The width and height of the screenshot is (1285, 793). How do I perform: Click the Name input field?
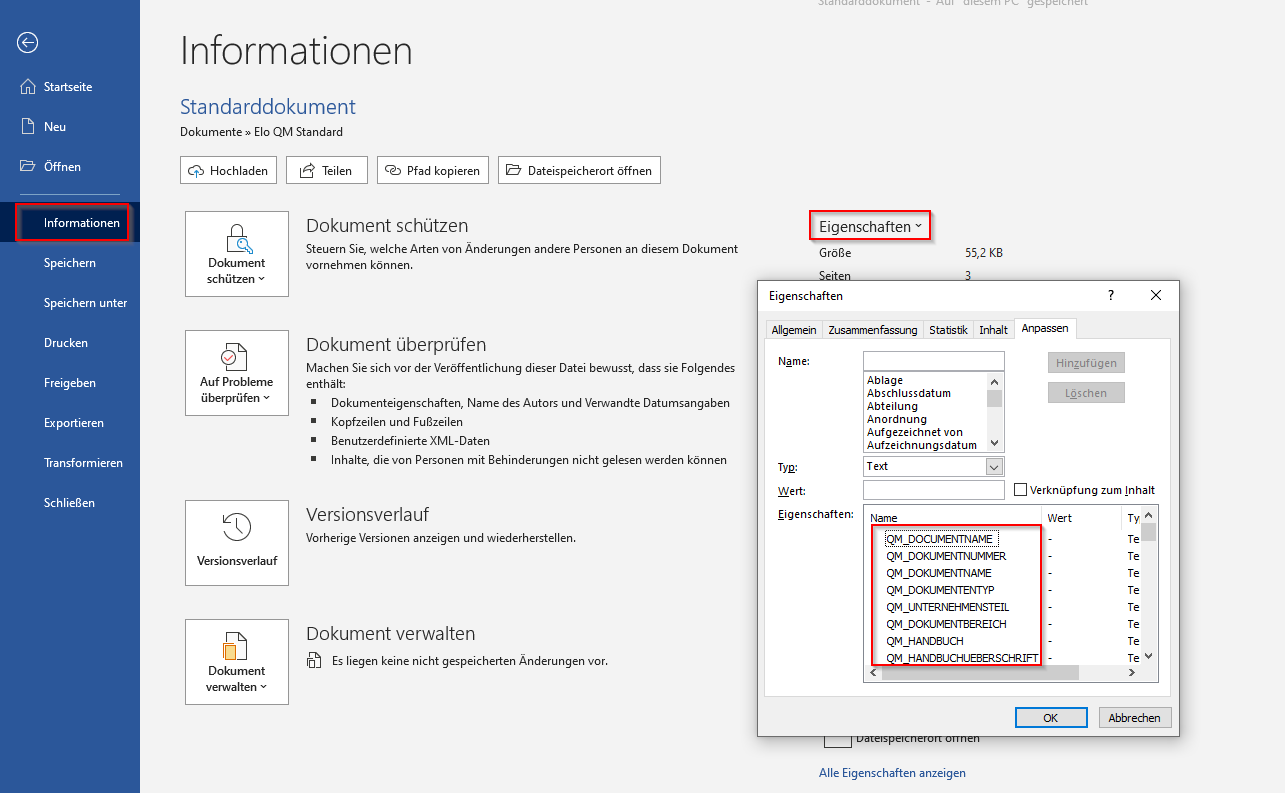[x=933, y=361]
